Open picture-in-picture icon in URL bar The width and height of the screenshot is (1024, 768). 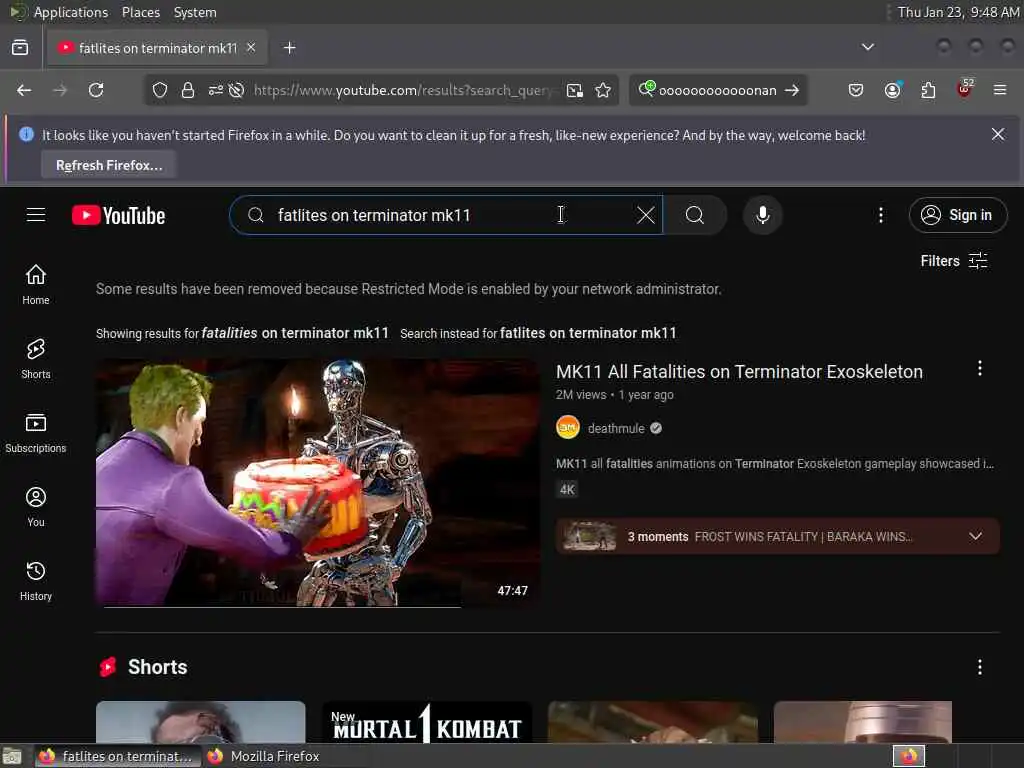pyautogui.click(x=575, y=90)
